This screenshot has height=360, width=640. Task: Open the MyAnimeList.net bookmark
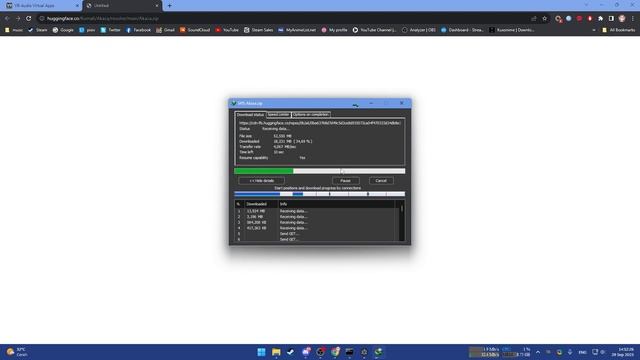[297, 30]
